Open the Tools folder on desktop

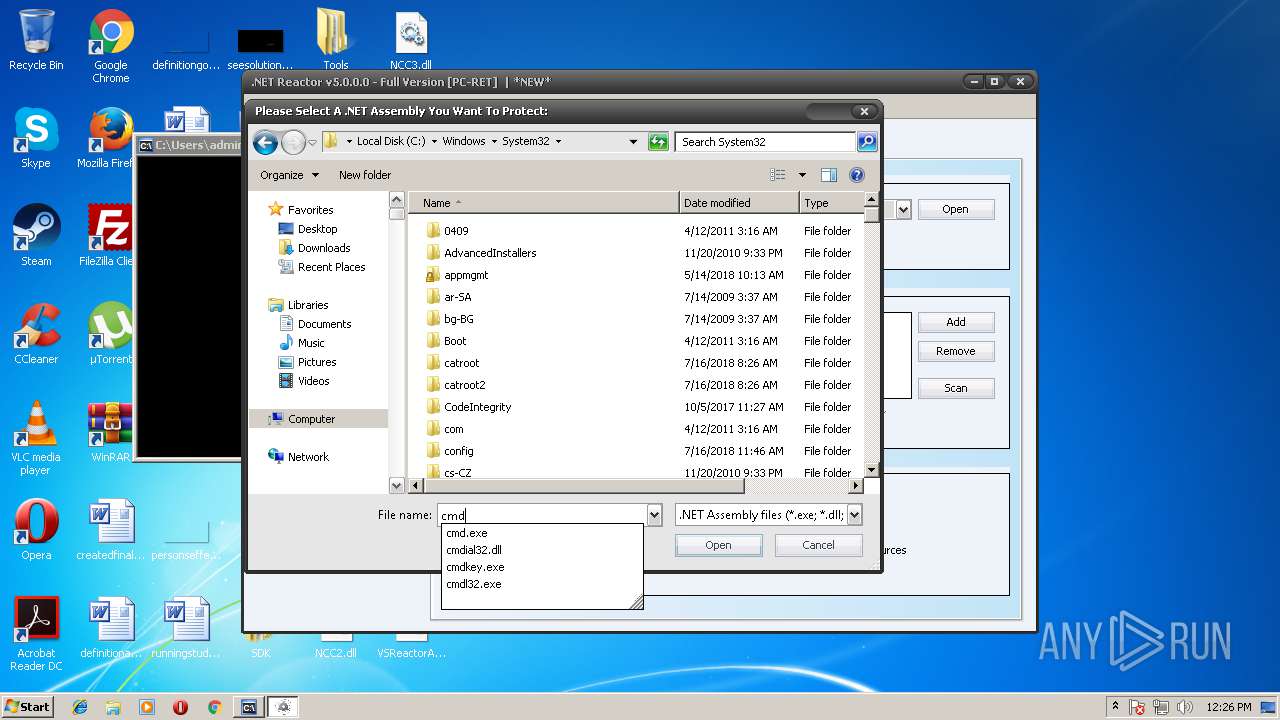click(x=335, y=41)
